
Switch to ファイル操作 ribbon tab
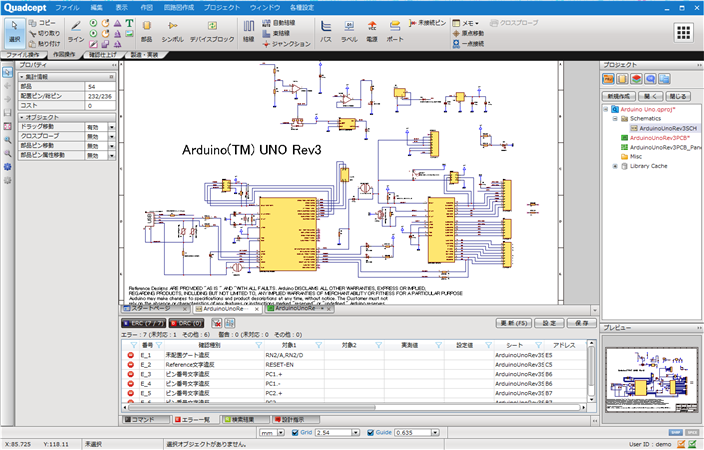point(22,55)
